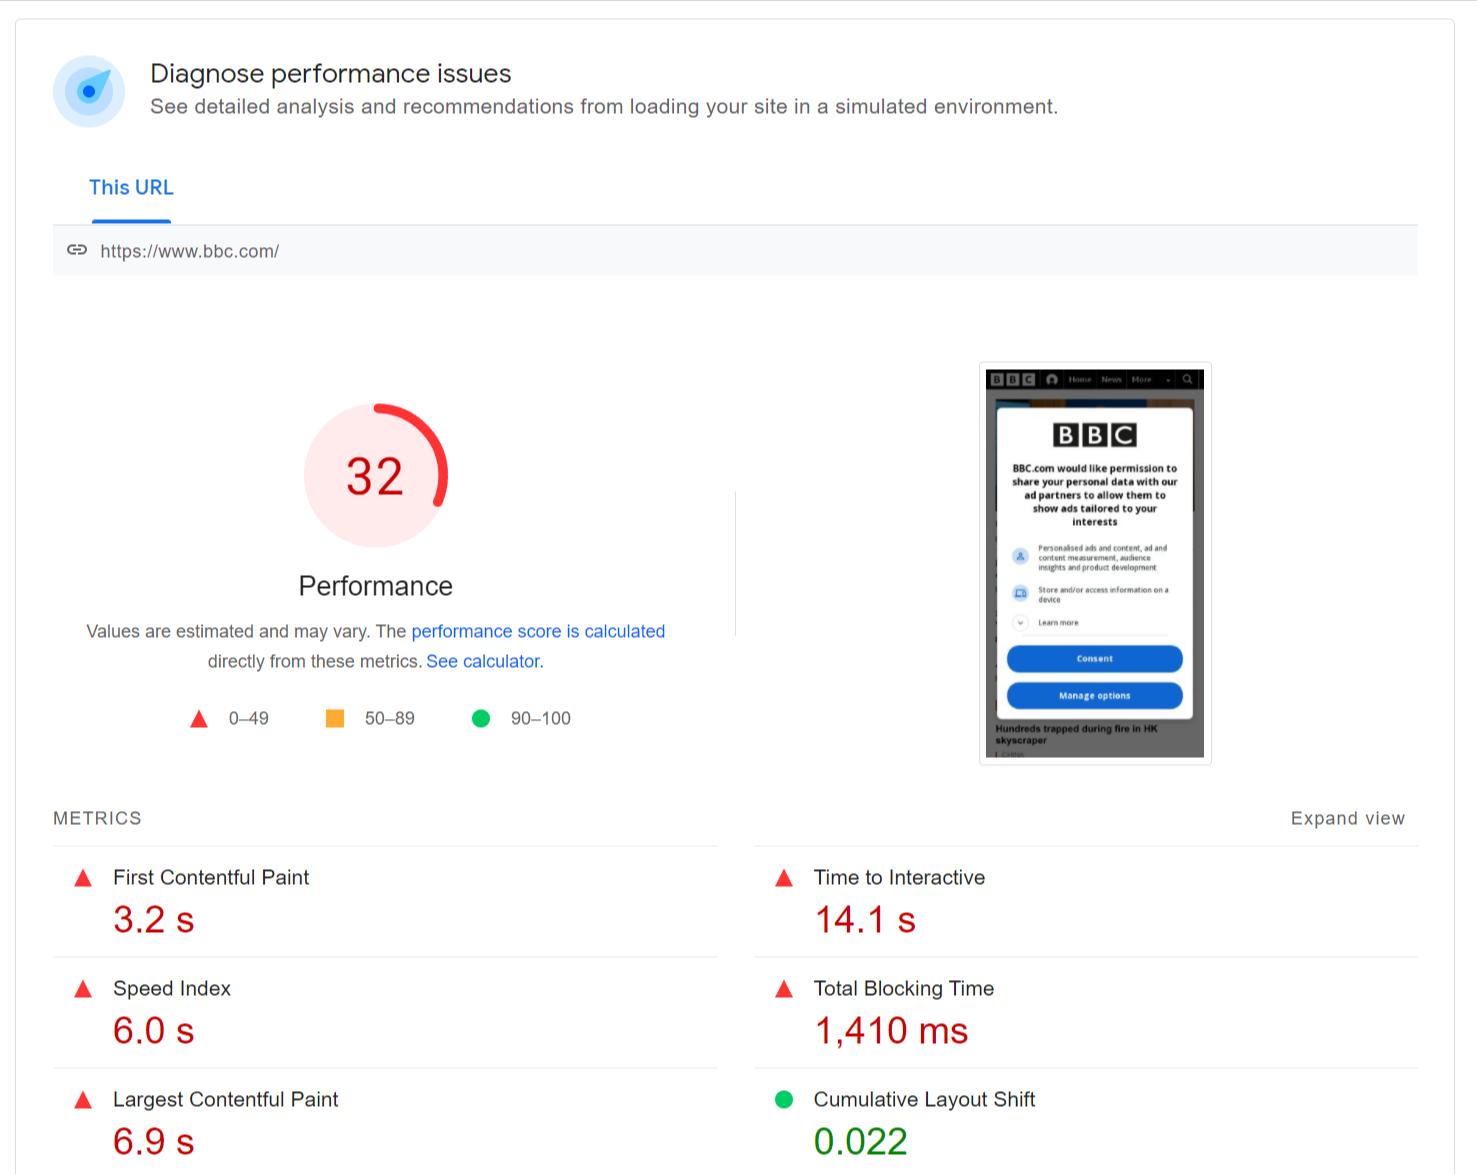Click the 0.022 value
Image resolution: width=1477 pixels, height=1174 pixels.
pos(861,1142)
